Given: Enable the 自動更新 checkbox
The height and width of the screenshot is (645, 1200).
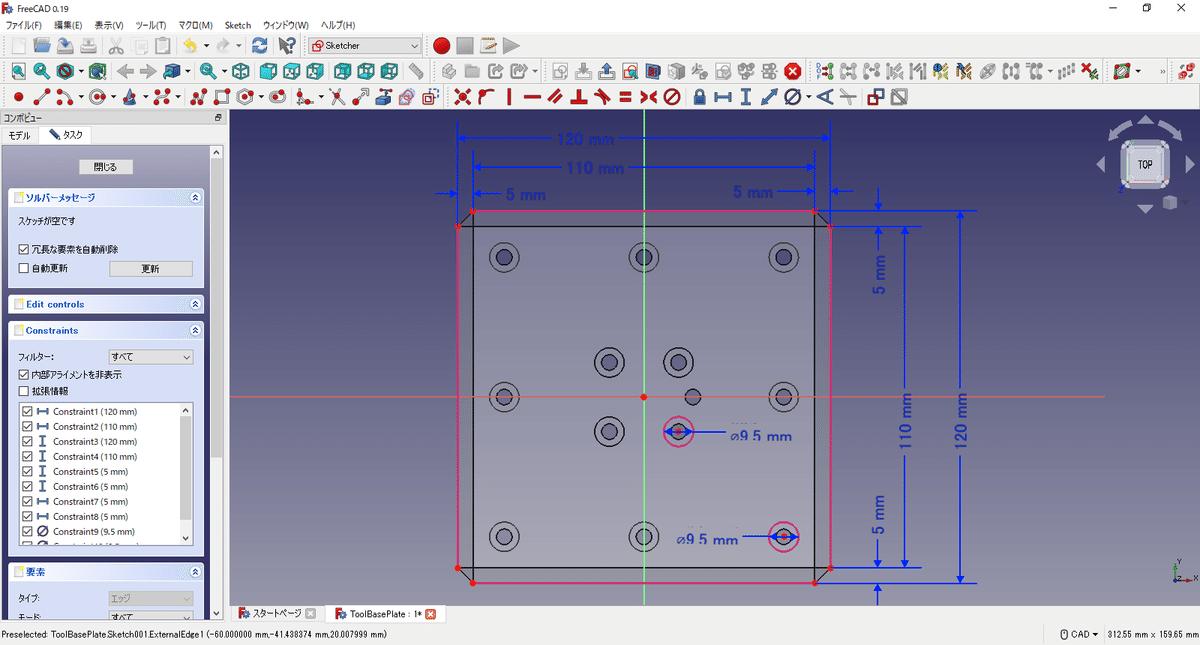Looking at the screenshot, I should coord(24,269).
